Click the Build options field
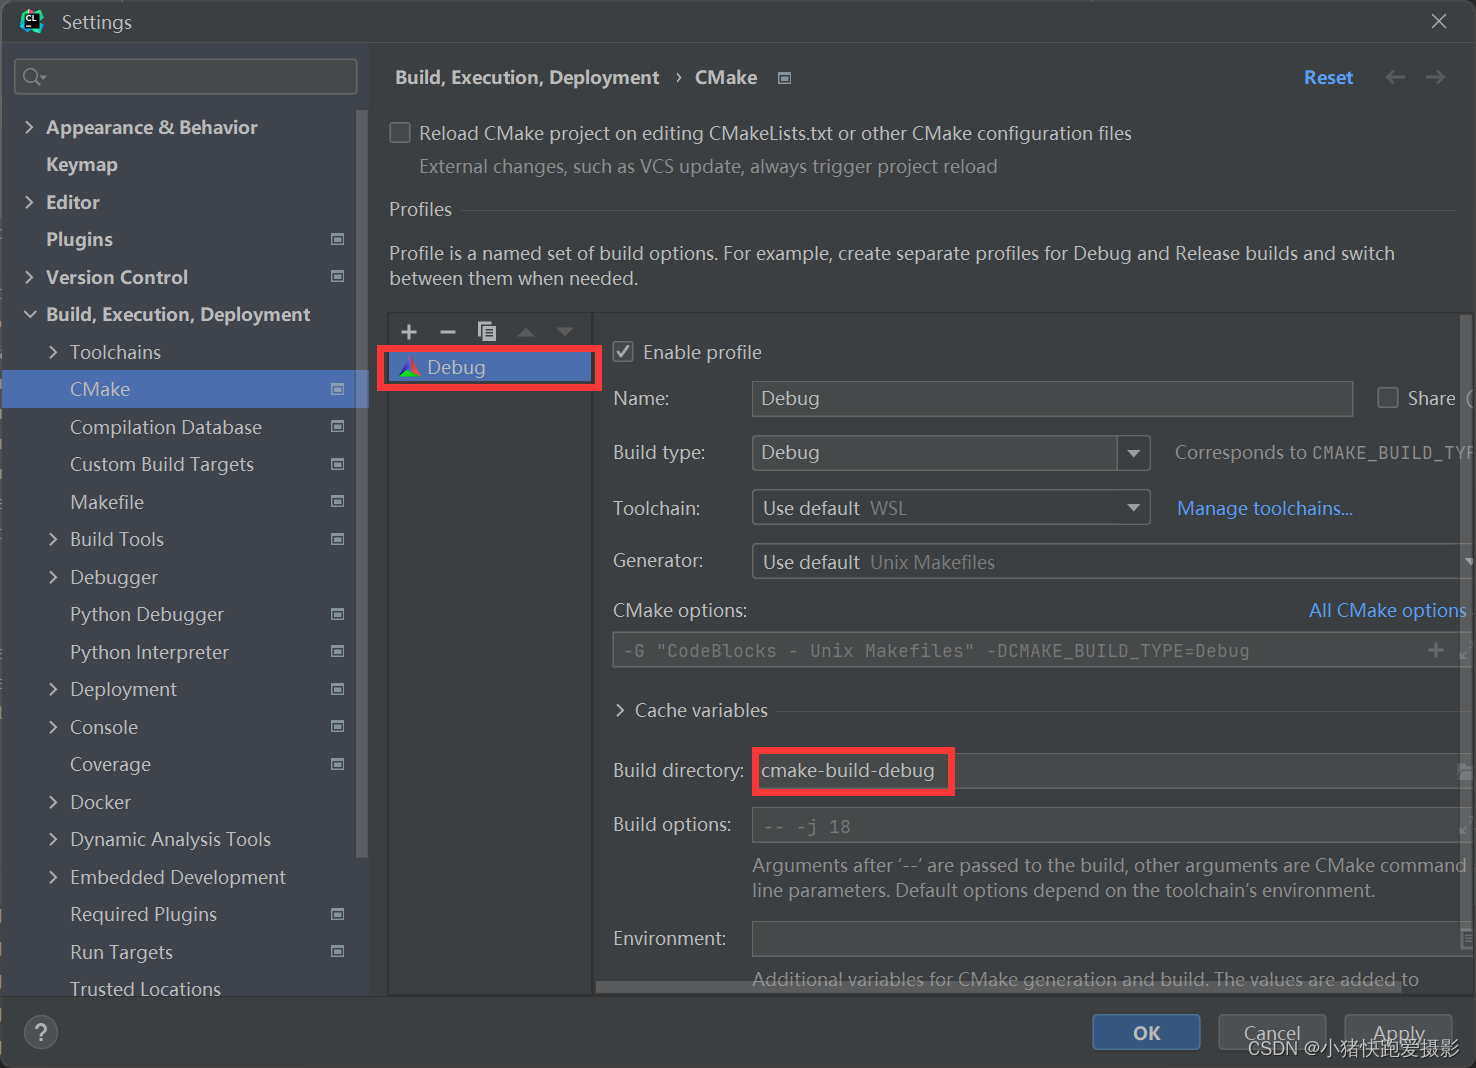Screen dimensions: 1476x1068 (x=1110, y=826)
